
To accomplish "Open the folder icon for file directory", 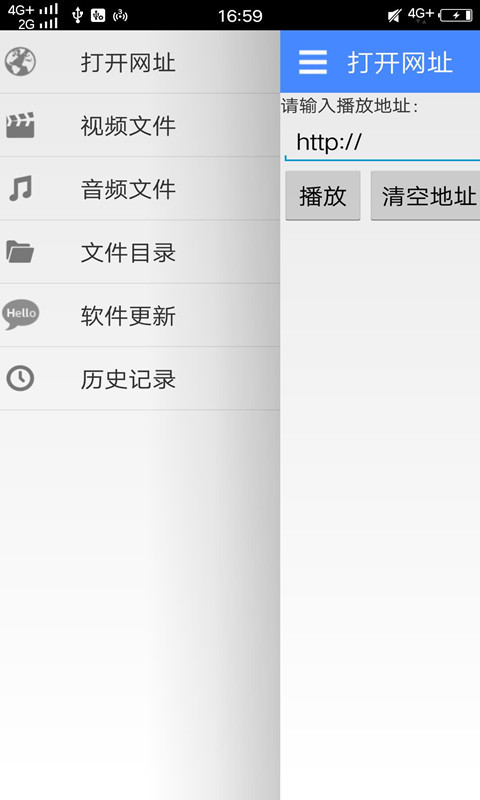I will [20, 252].
